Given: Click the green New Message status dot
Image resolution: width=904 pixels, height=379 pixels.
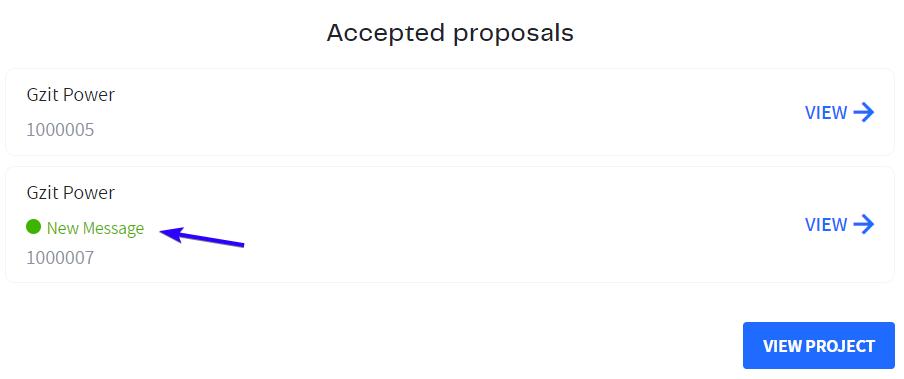Looking at the screenshot, I should 33,227.
